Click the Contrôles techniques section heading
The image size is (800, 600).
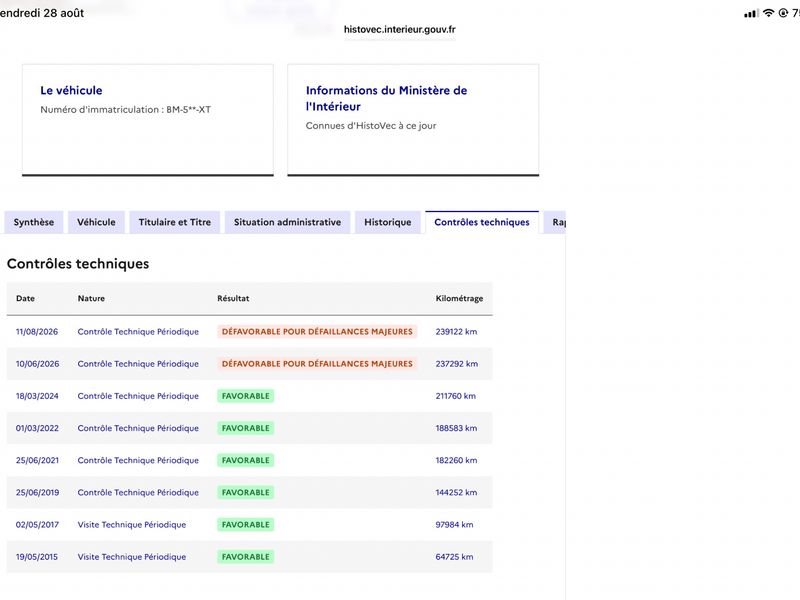click(x=78, y=264)
